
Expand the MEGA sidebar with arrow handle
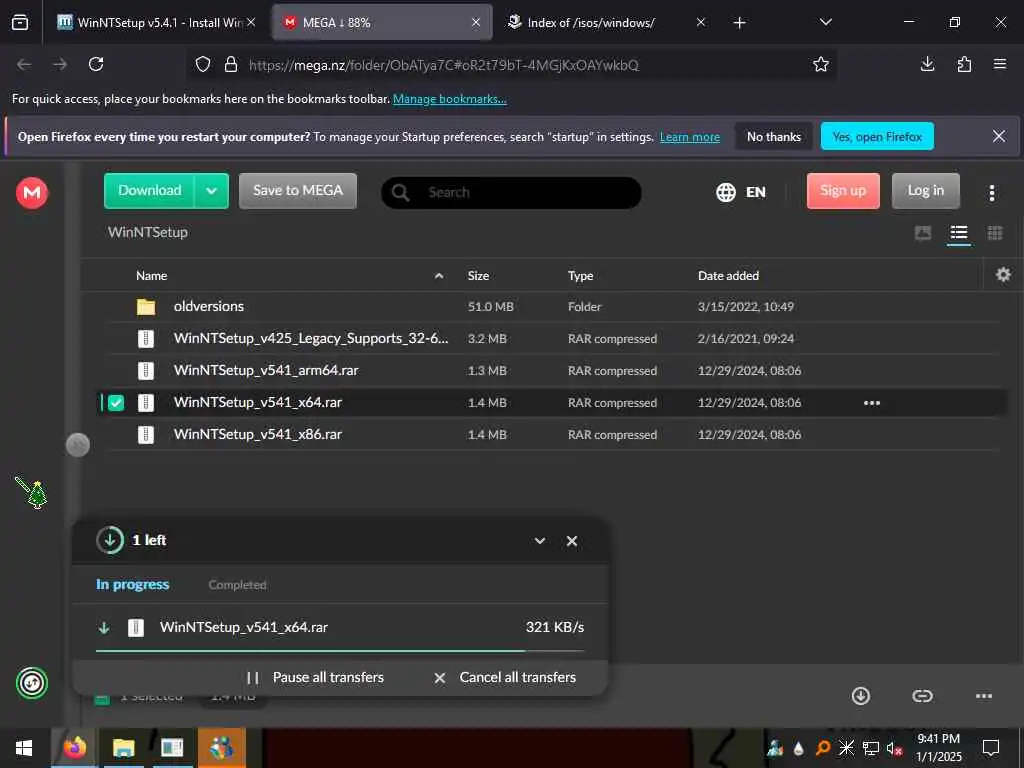78,445
